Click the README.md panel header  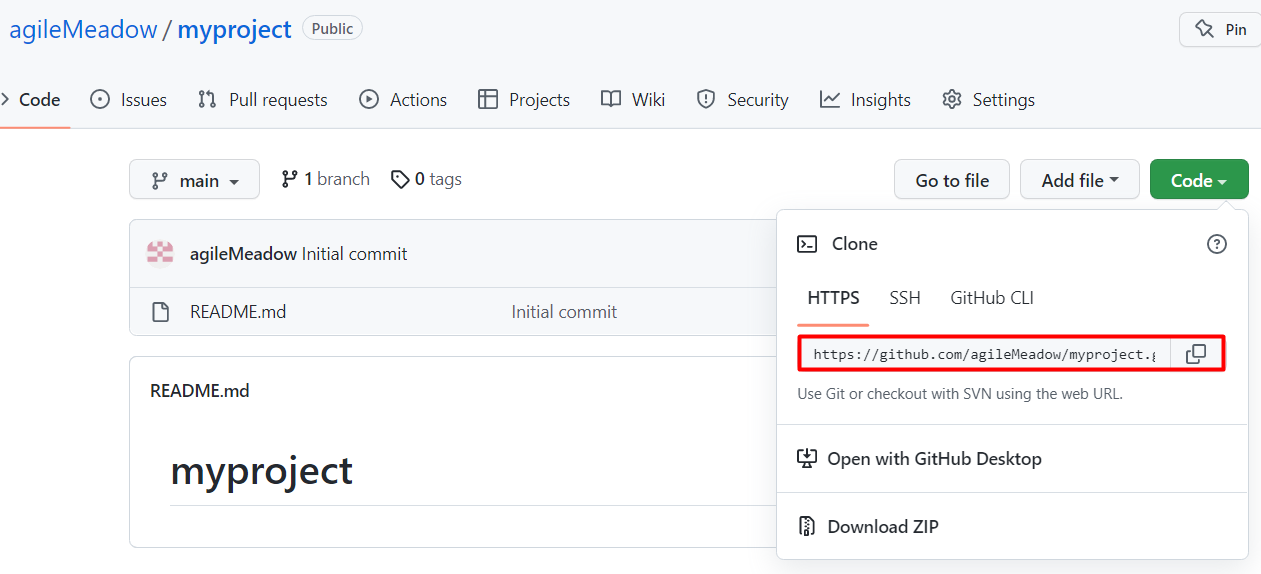tap(199, 391)
